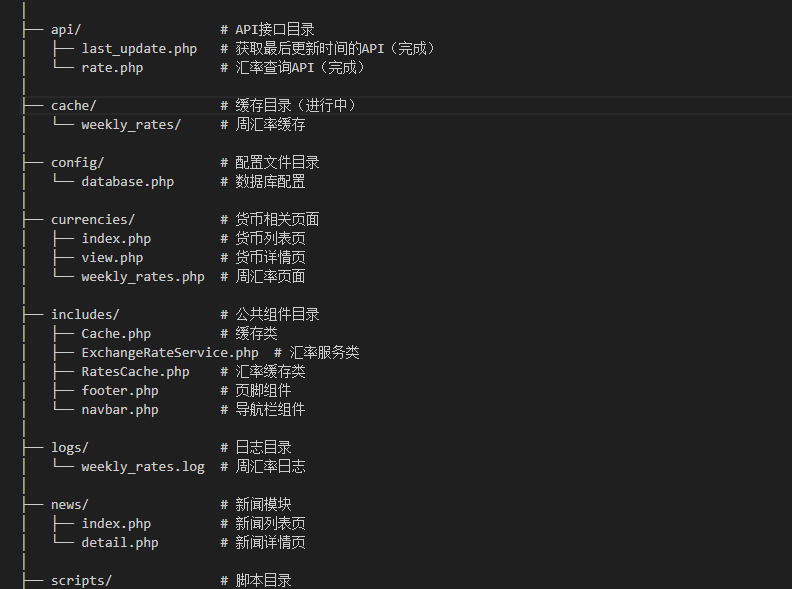Click the text 'scripts/'

point(81,581)
